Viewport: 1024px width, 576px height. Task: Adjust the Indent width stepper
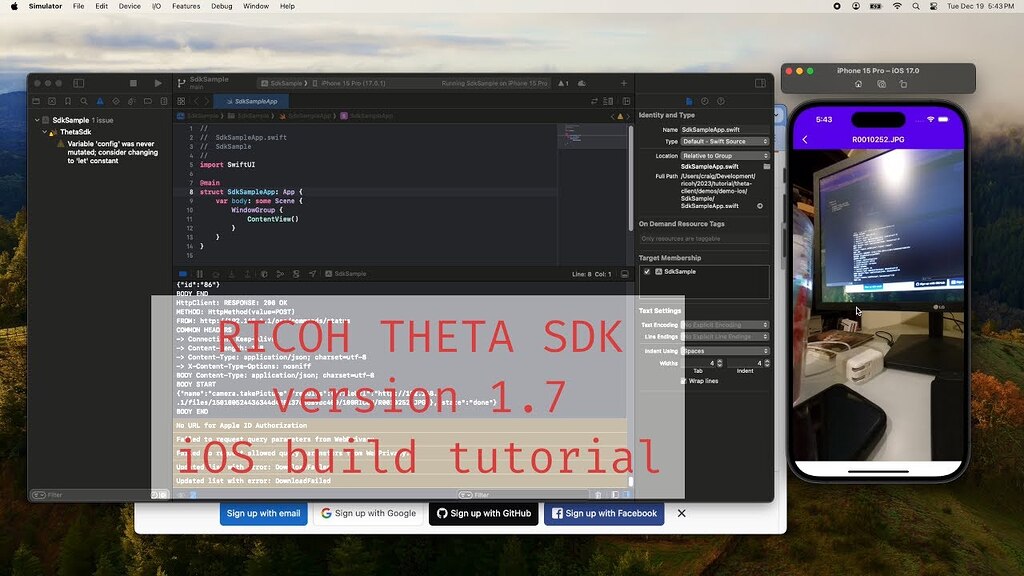pyautogui.click(x=767, y=363)
